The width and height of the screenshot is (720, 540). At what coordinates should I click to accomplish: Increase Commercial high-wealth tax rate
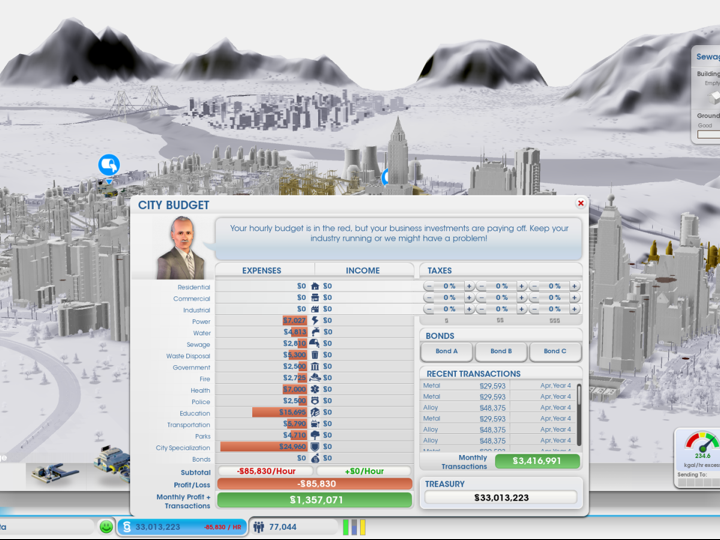tap(574, 298)
